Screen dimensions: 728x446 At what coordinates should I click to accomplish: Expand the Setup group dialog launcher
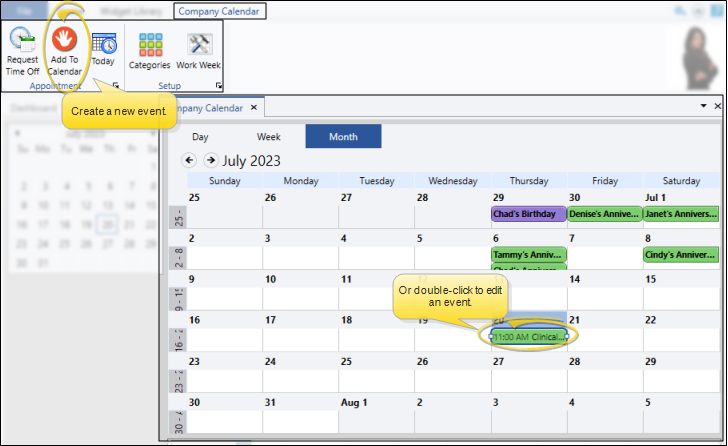tap(219, 87)
